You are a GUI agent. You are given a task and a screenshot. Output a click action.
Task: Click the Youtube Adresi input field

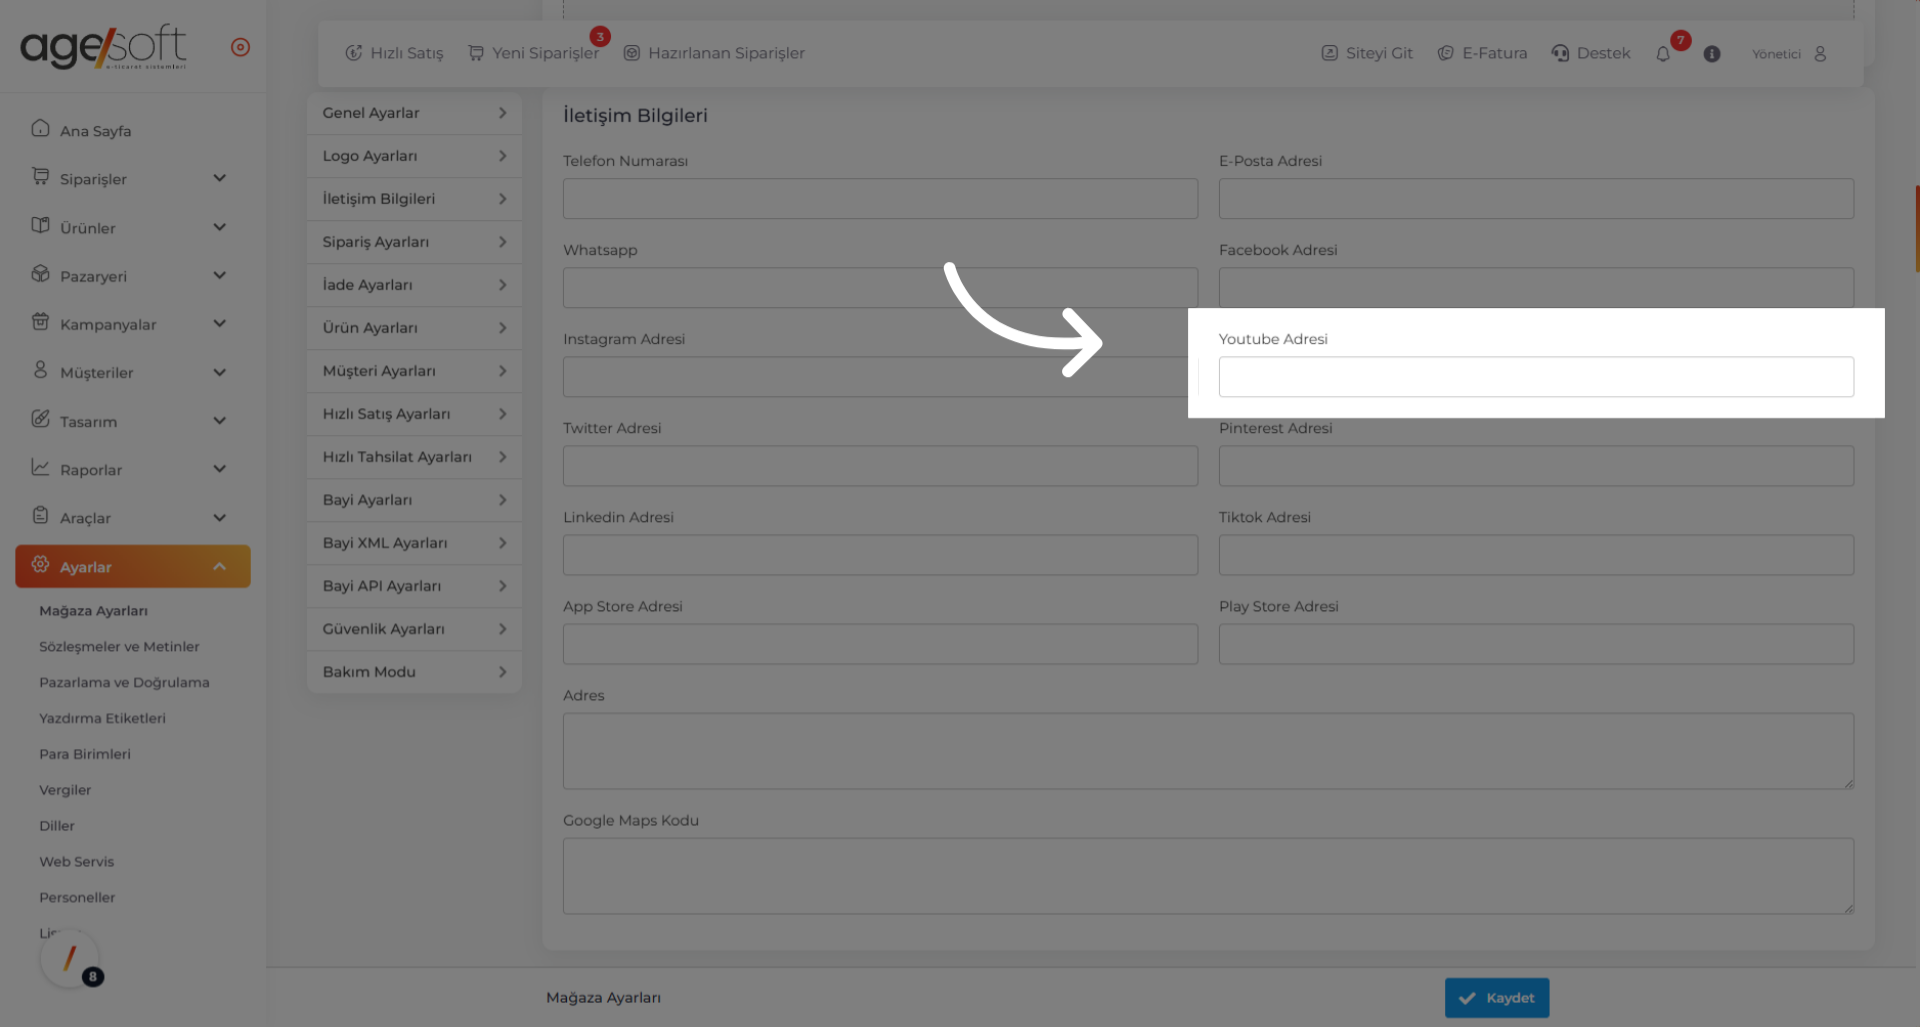[x=1536, y=377]
